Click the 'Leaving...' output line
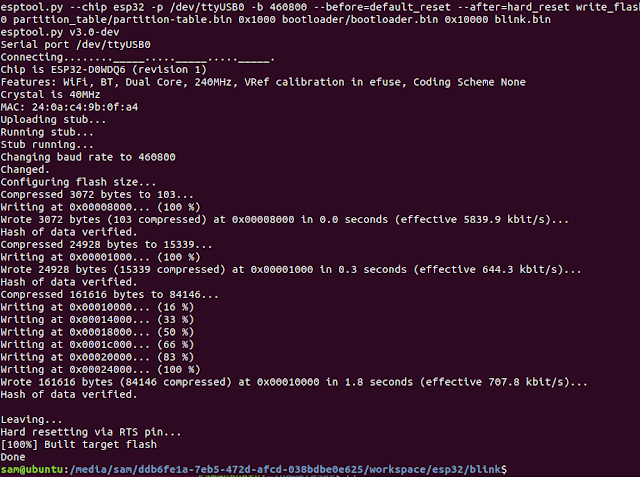This screenshot has height=477, width=640. (31, 419)
